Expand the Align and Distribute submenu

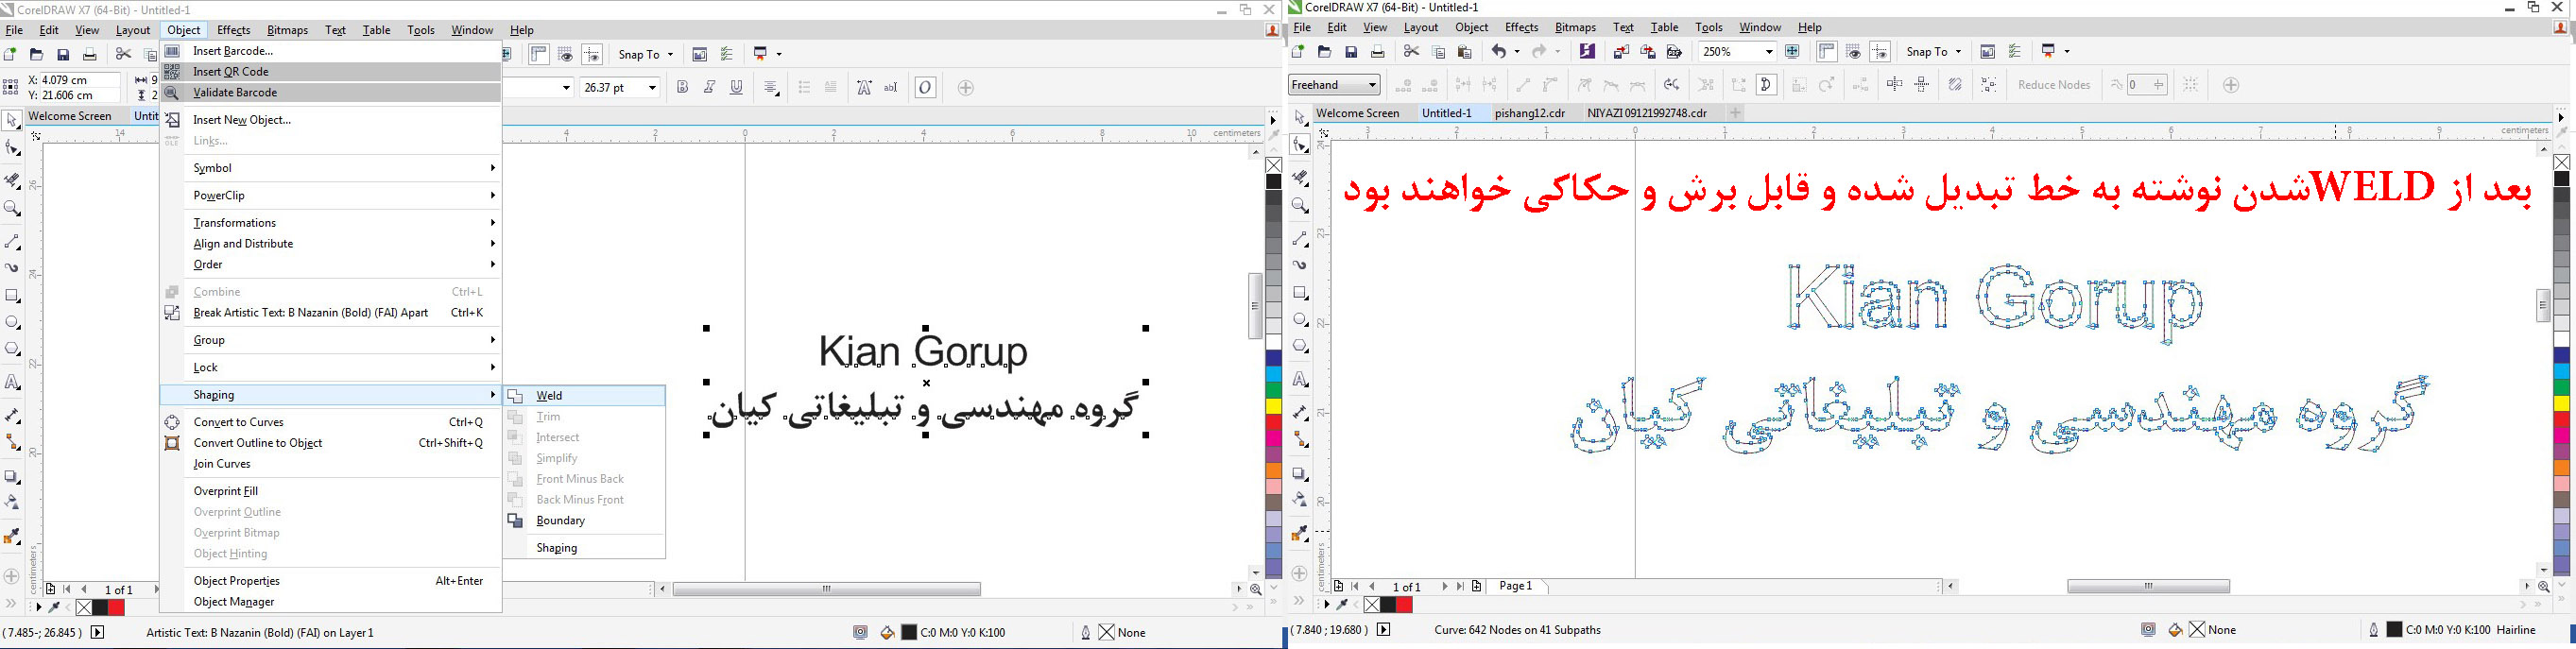pyautogui.click(x=331, y=244)
